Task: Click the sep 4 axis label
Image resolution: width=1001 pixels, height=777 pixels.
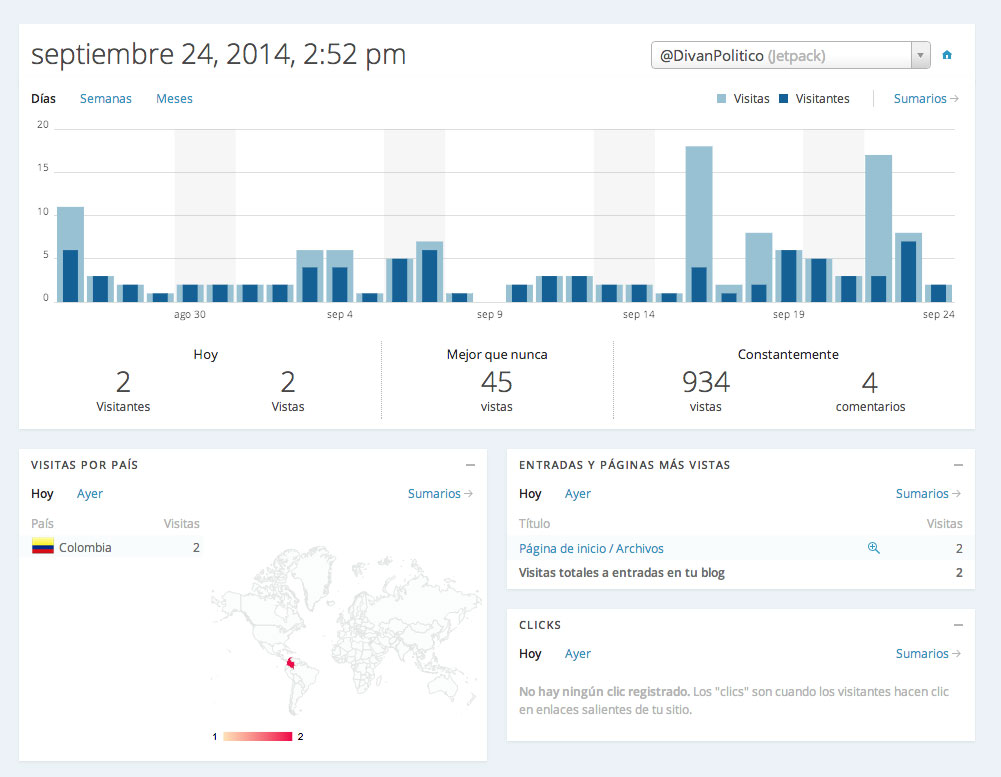Action: (x=340, y=314)
